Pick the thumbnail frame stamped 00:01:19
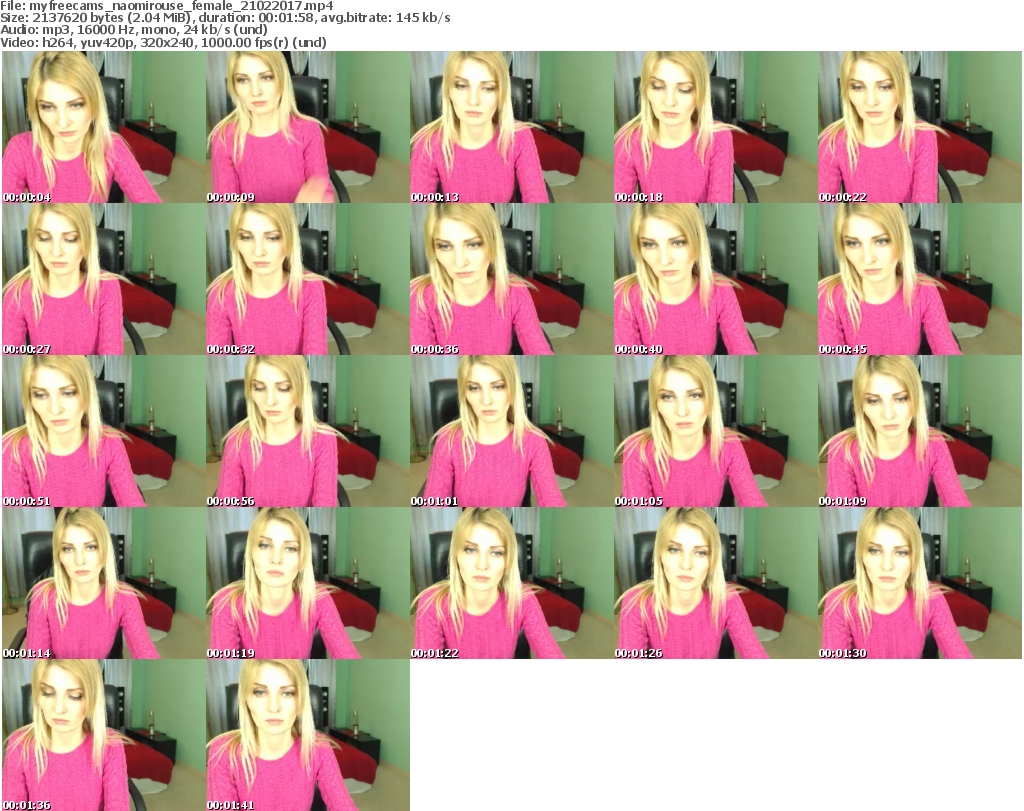 308,583
